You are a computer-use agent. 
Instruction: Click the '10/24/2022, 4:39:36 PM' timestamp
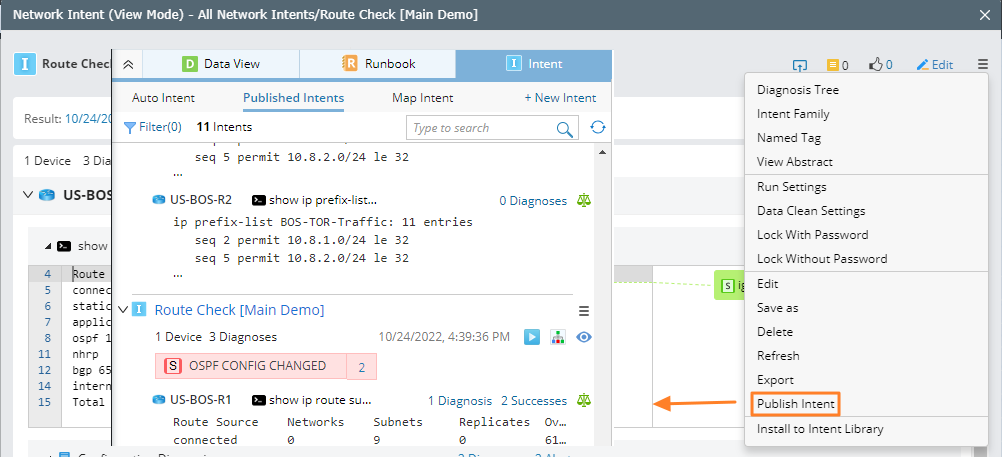(x=444, y=337)
